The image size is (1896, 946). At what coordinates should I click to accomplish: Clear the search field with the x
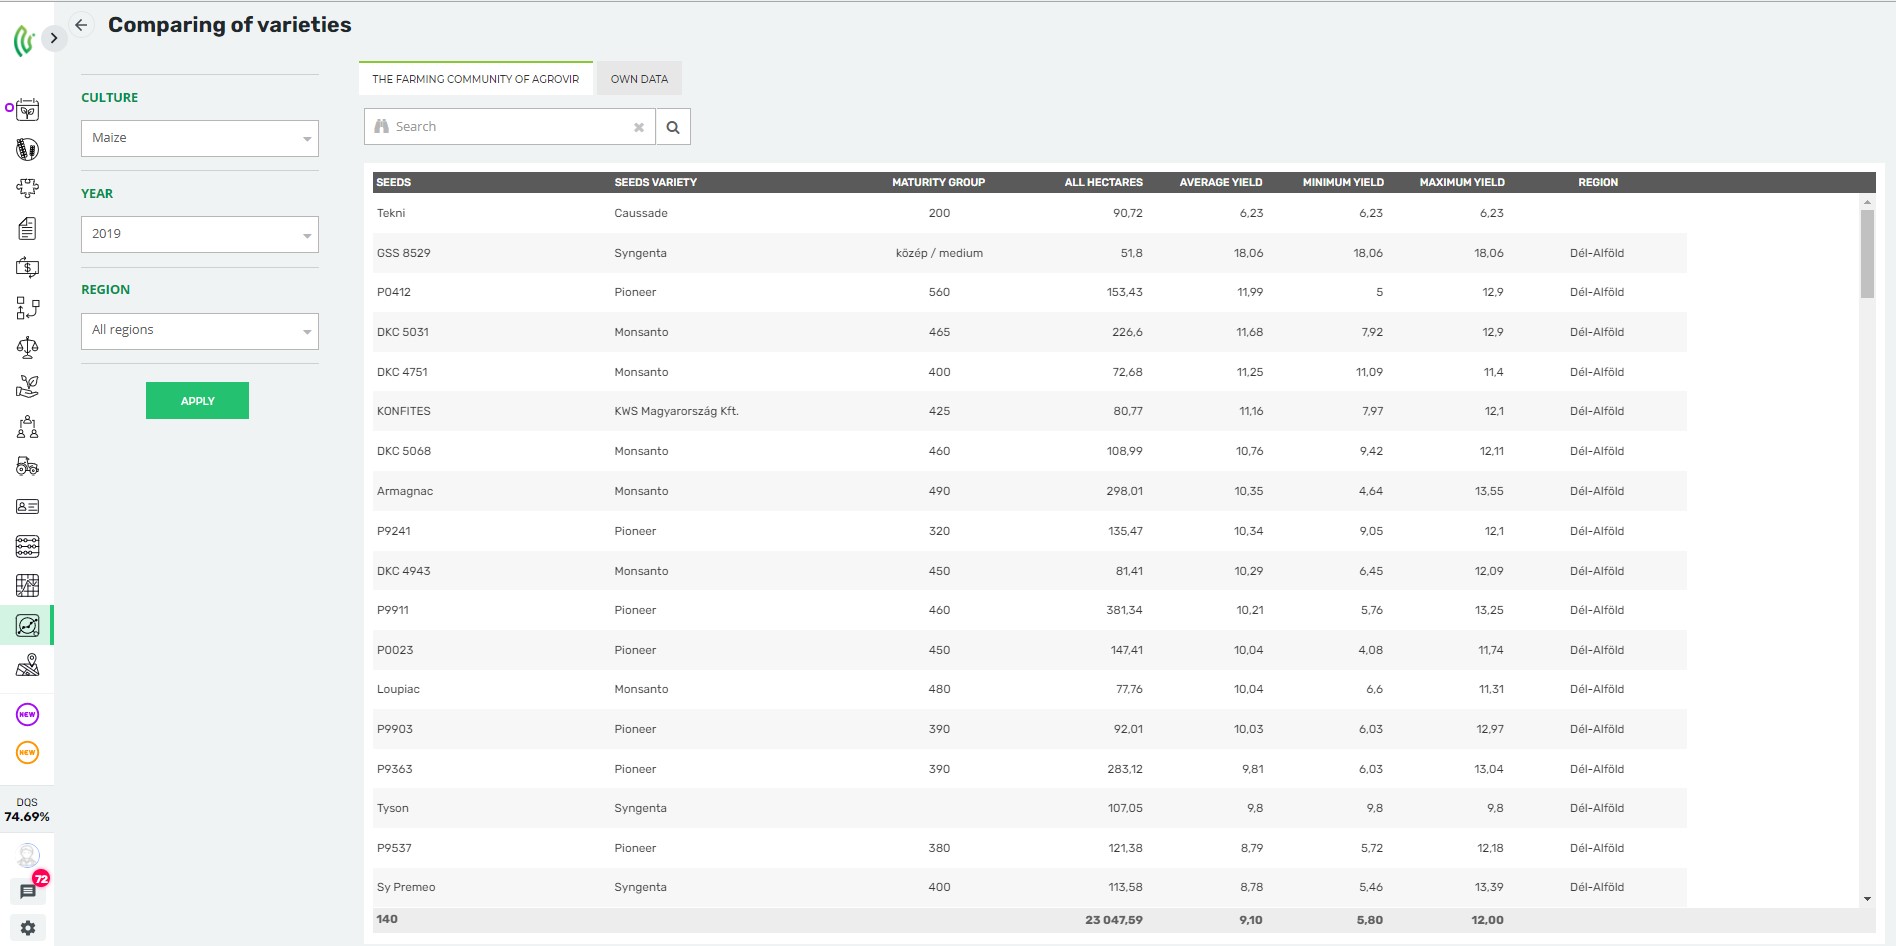(x=639, y=127)
